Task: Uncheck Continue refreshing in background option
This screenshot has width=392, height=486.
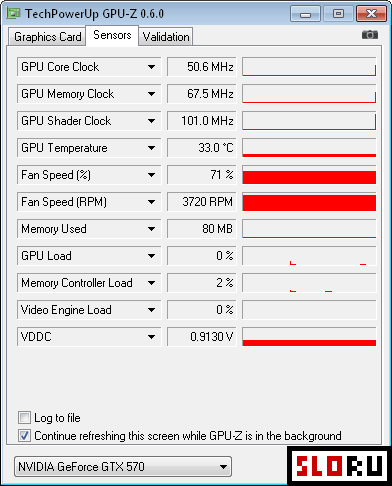Action: pos(24,436)
